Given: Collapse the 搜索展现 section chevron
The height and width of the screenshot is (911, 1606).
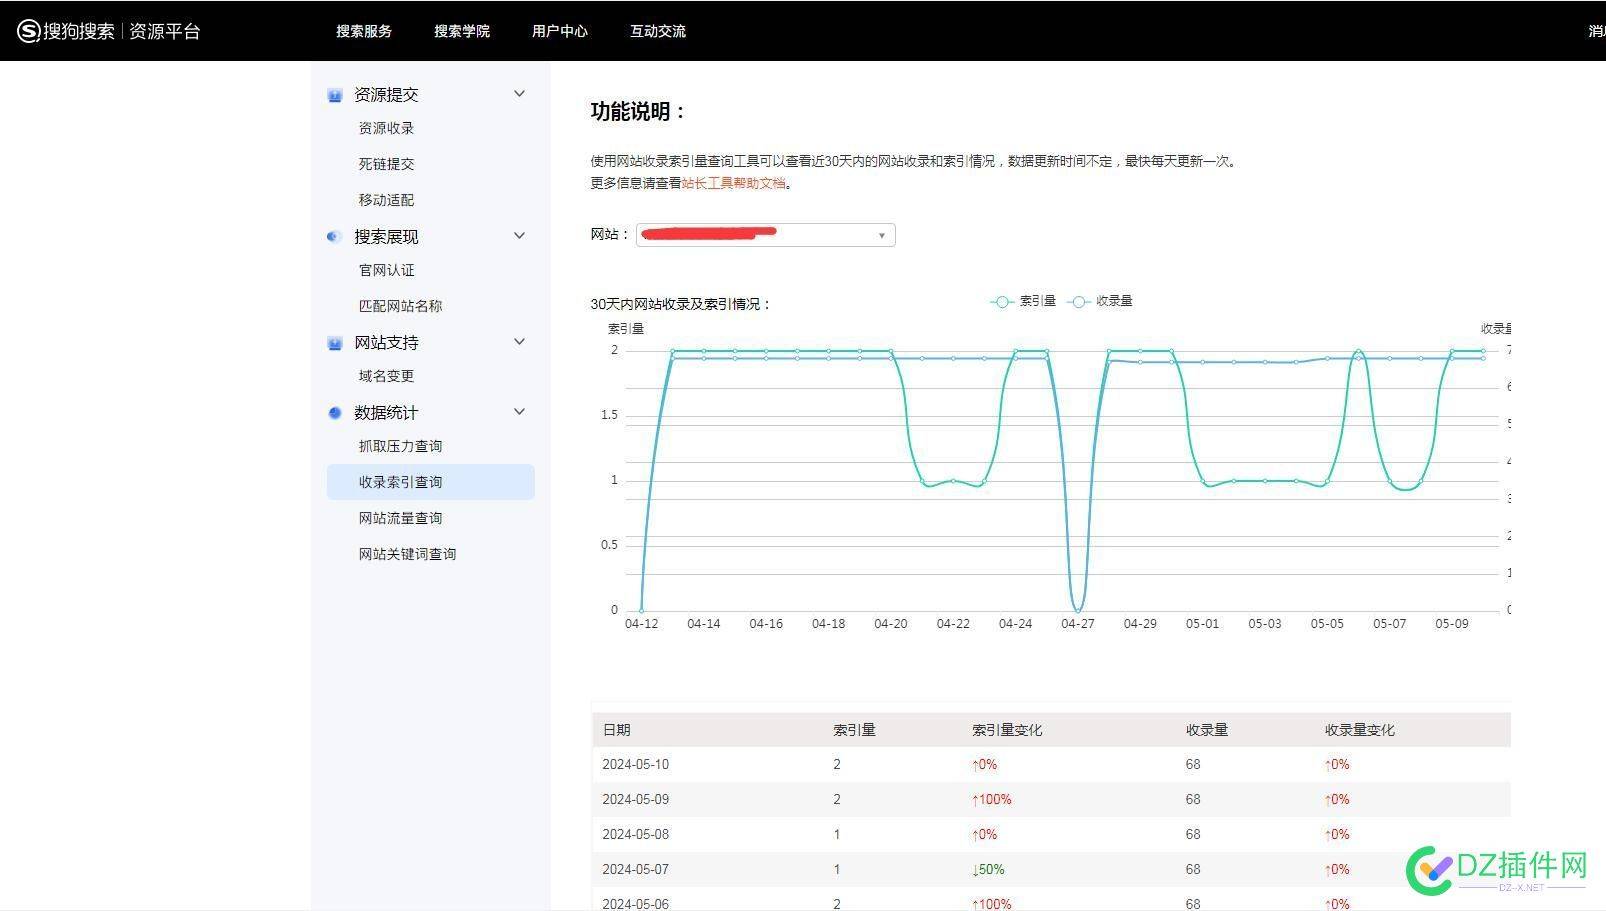Looking at the screenshot, I should (x=519, y=236).
